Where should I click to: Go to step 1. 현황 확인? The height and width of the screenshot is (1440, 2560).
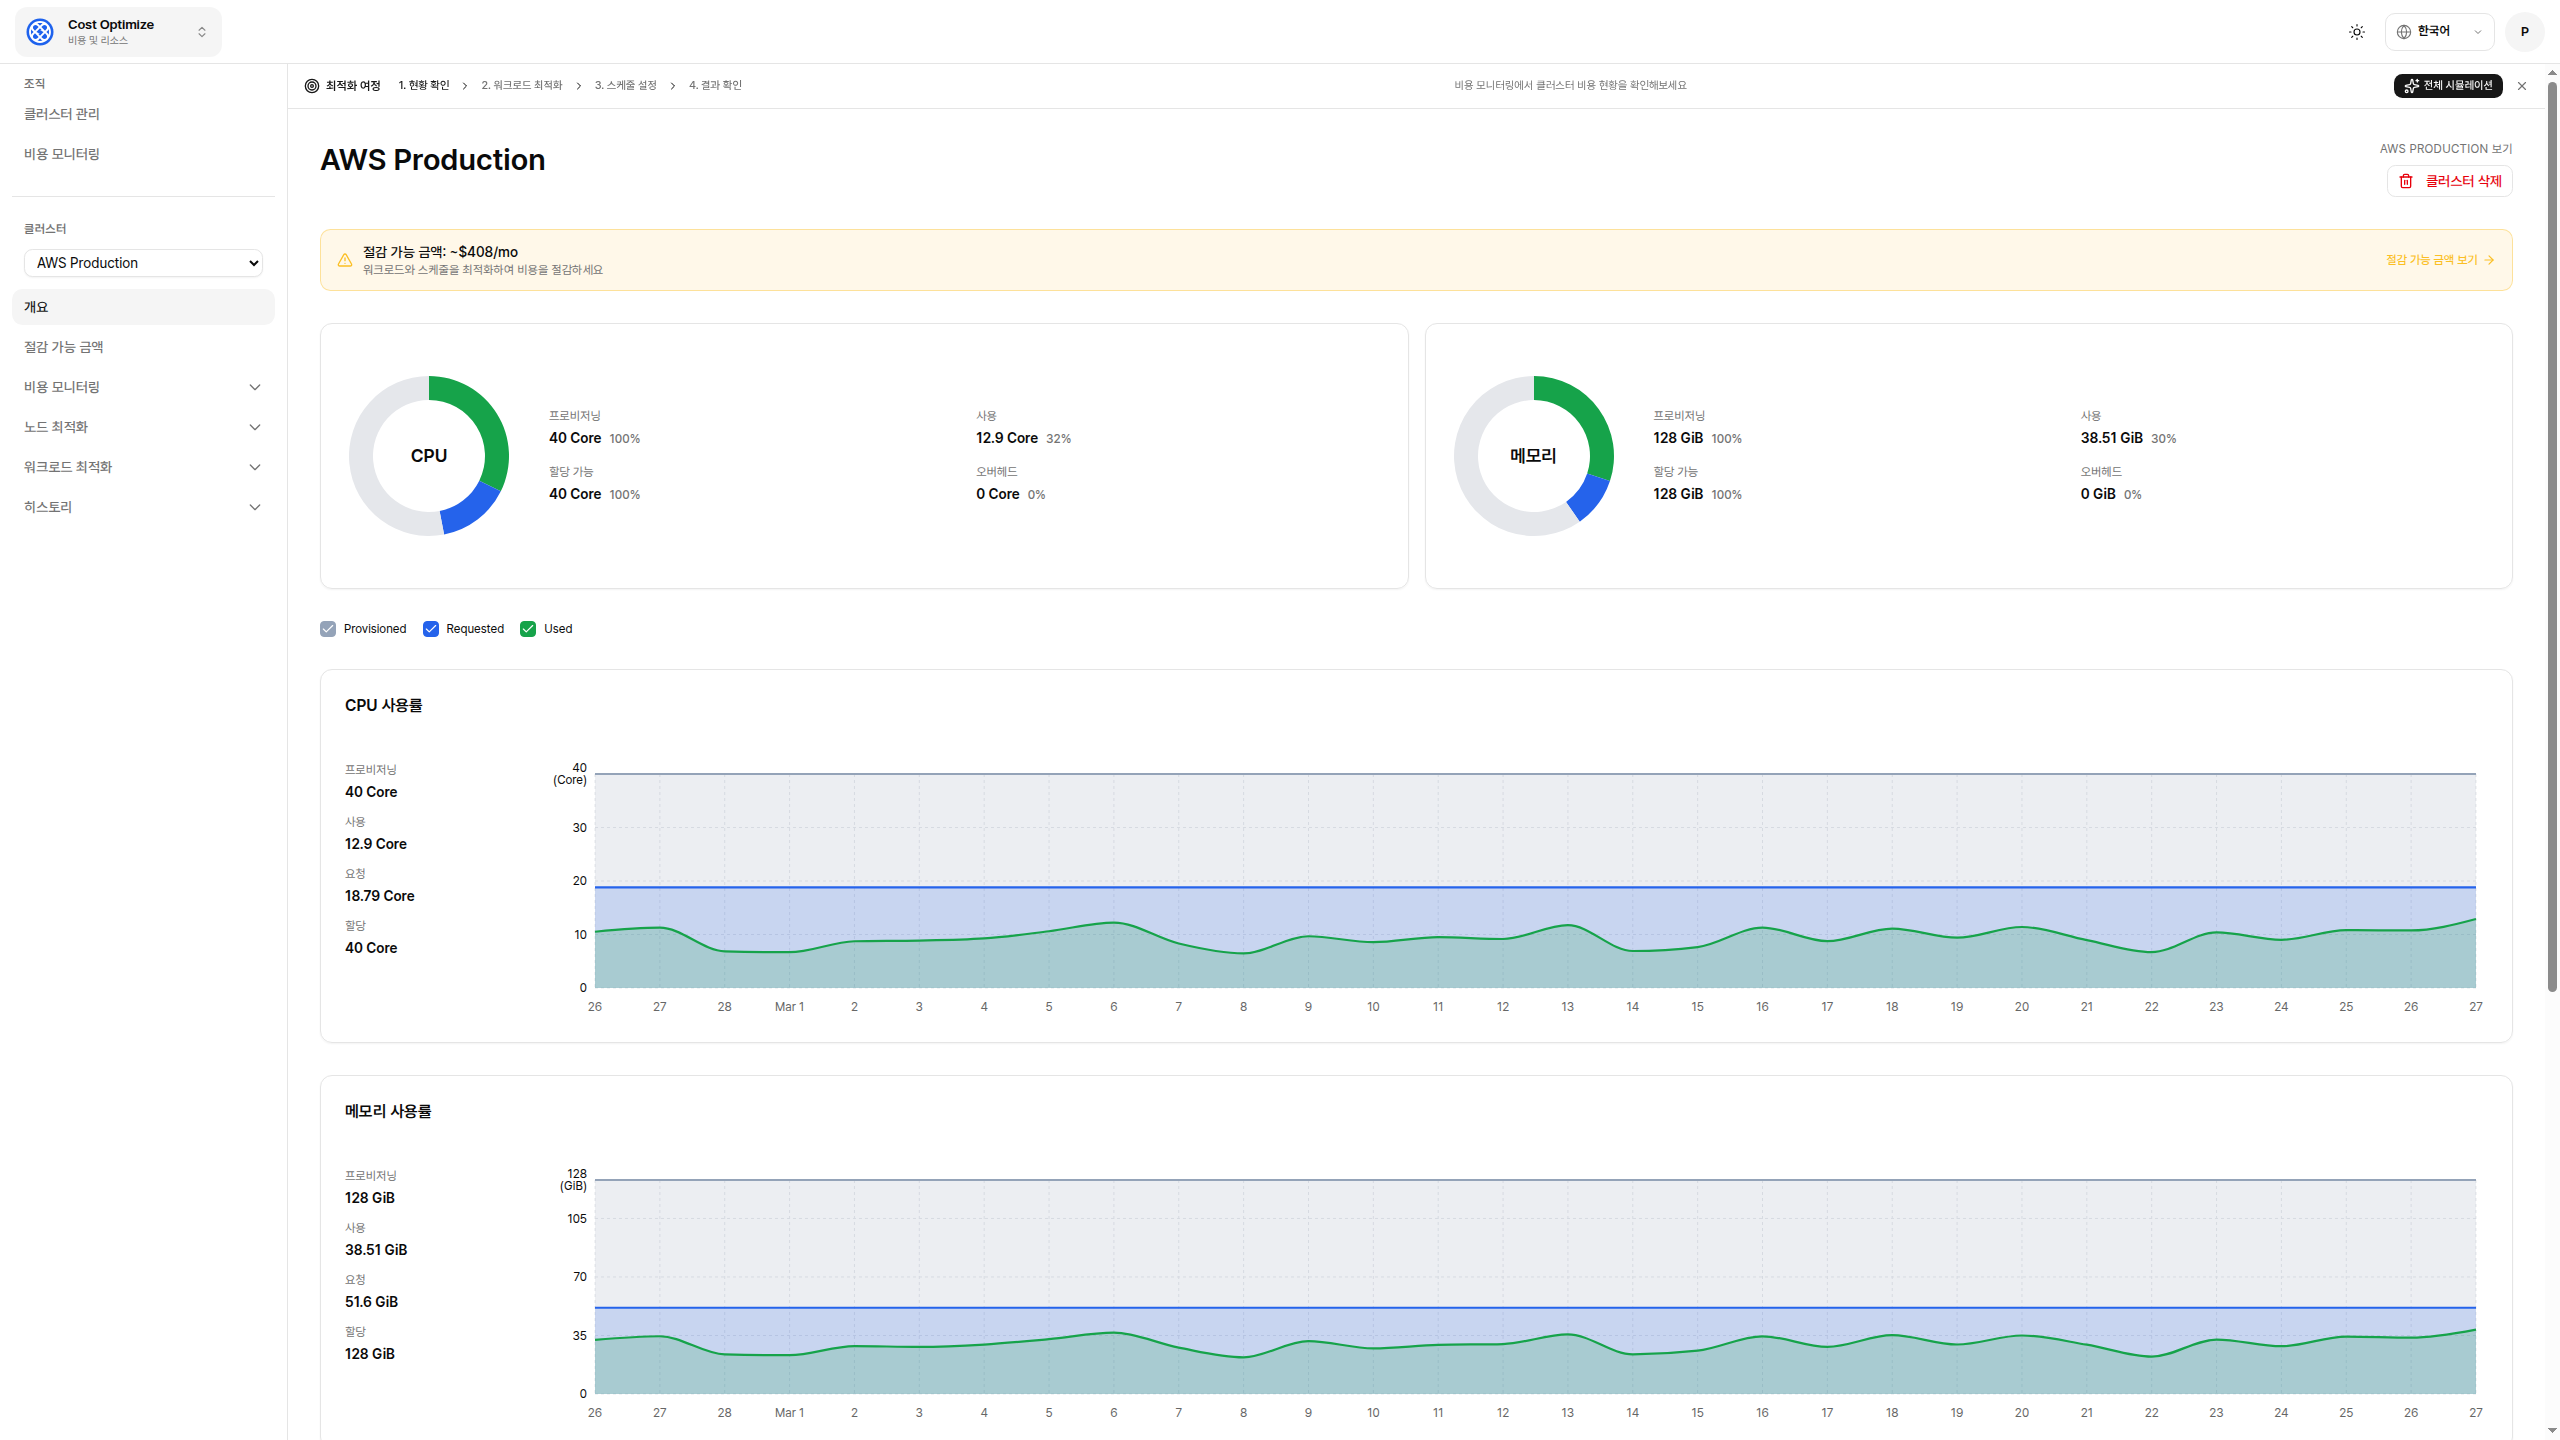[x=424, y=86]
